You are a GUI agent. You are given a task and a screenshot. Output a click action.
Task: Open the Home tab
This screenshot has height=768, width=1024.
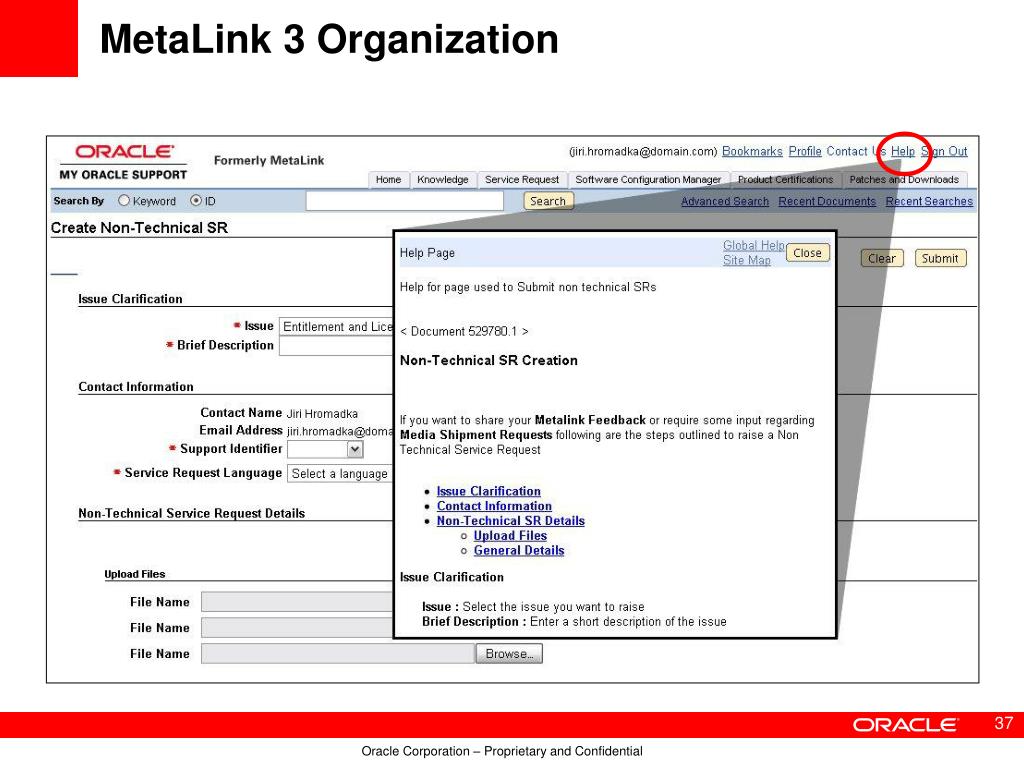point(389,180)
